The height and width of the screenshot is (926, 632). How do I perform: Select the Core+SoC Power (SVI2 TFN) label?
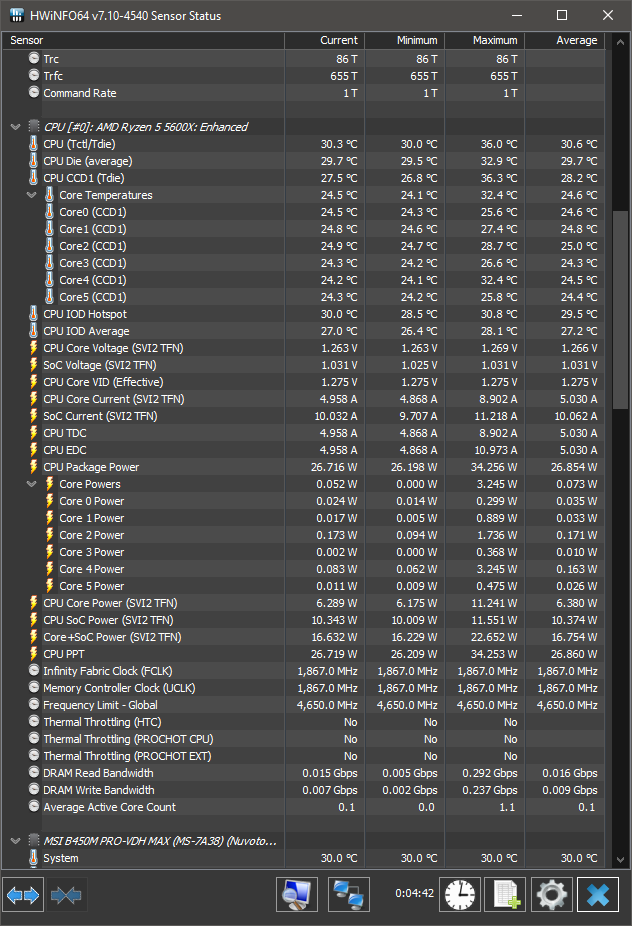click(112, 637)
